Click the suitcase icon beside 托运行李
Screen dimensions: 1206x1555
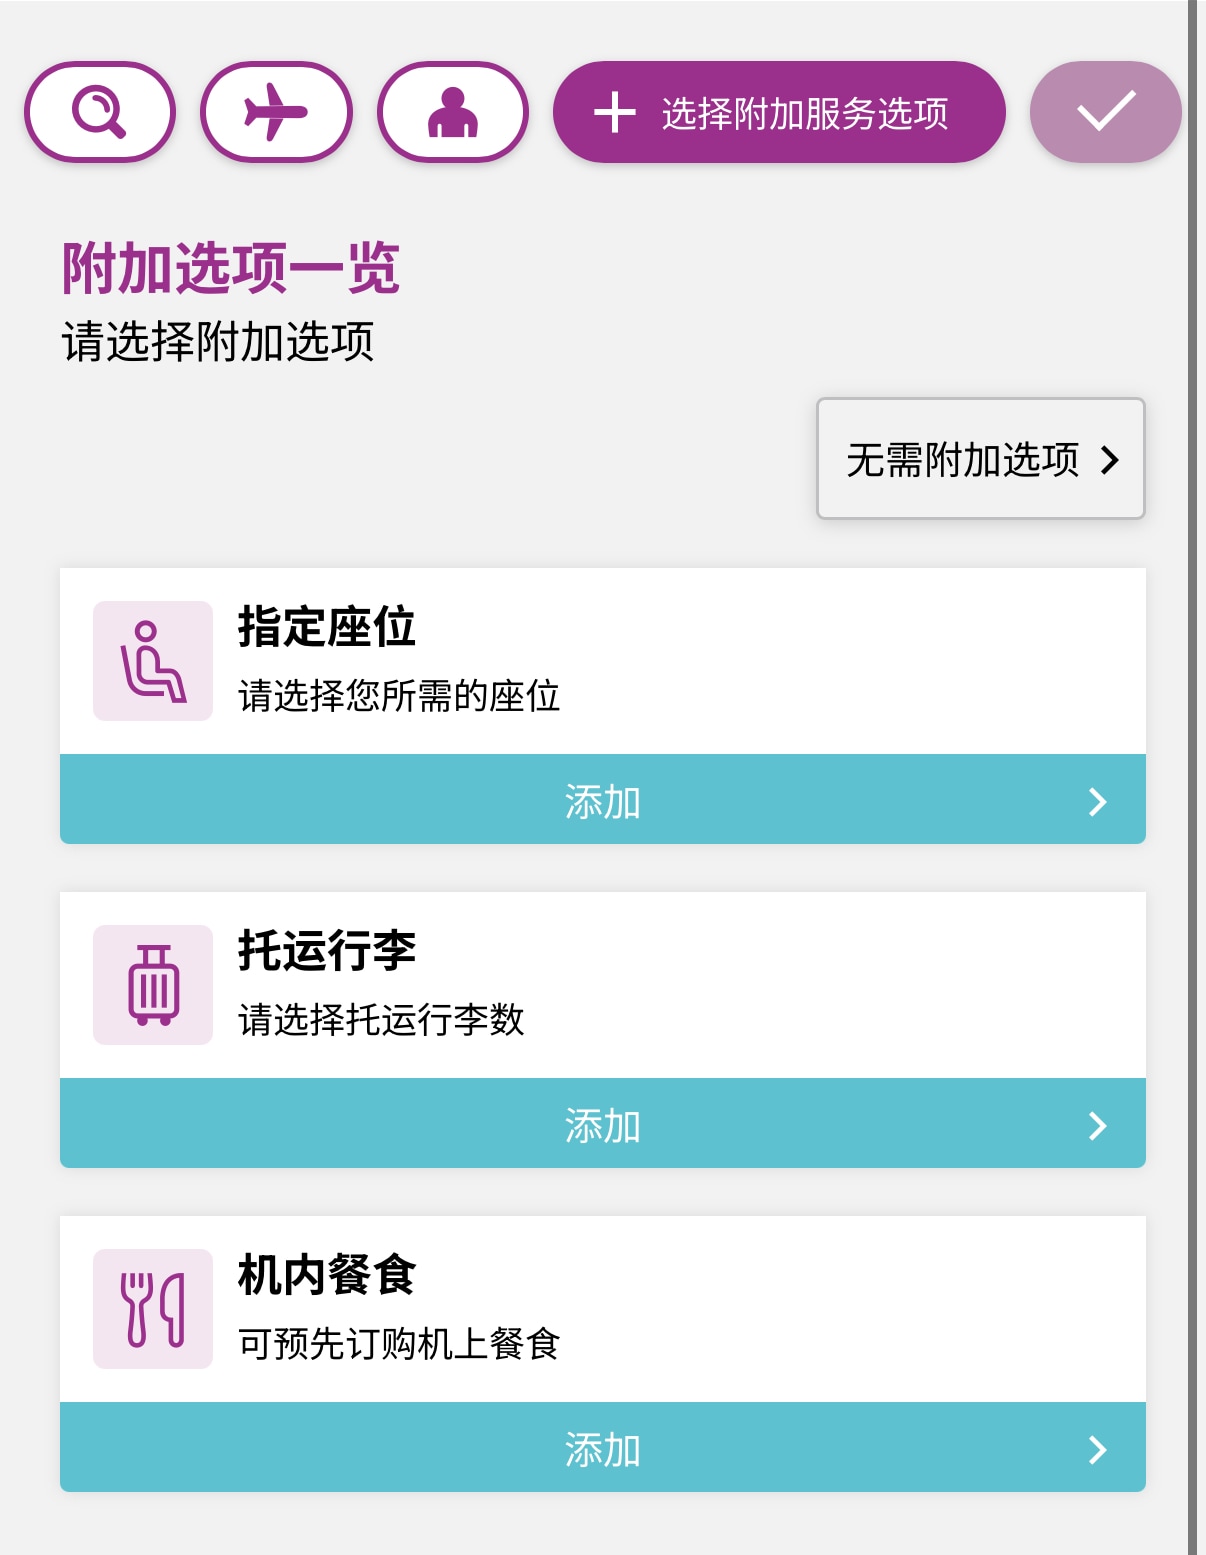click(x=153, y=985)
